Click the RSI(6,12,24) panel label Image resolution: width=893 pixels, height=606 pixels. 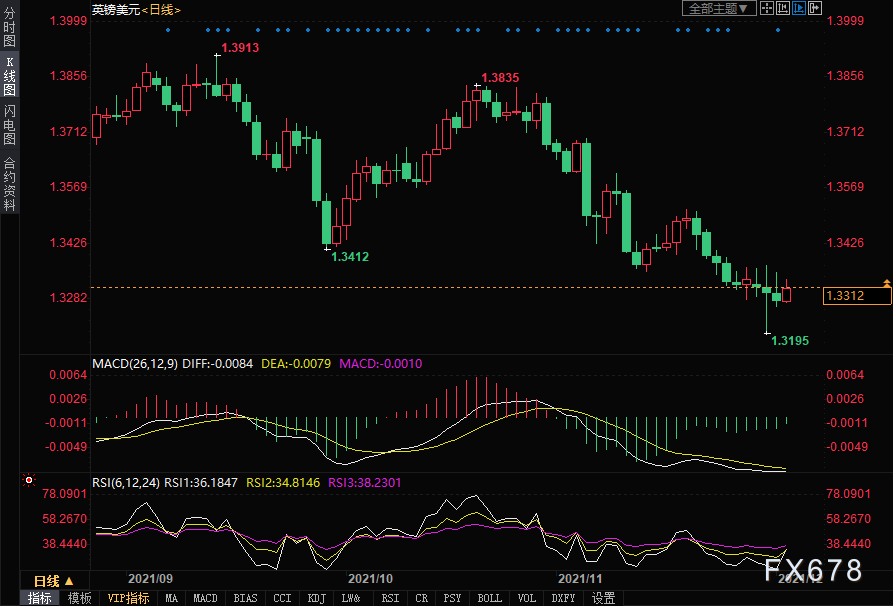click(x=126, y=482)
